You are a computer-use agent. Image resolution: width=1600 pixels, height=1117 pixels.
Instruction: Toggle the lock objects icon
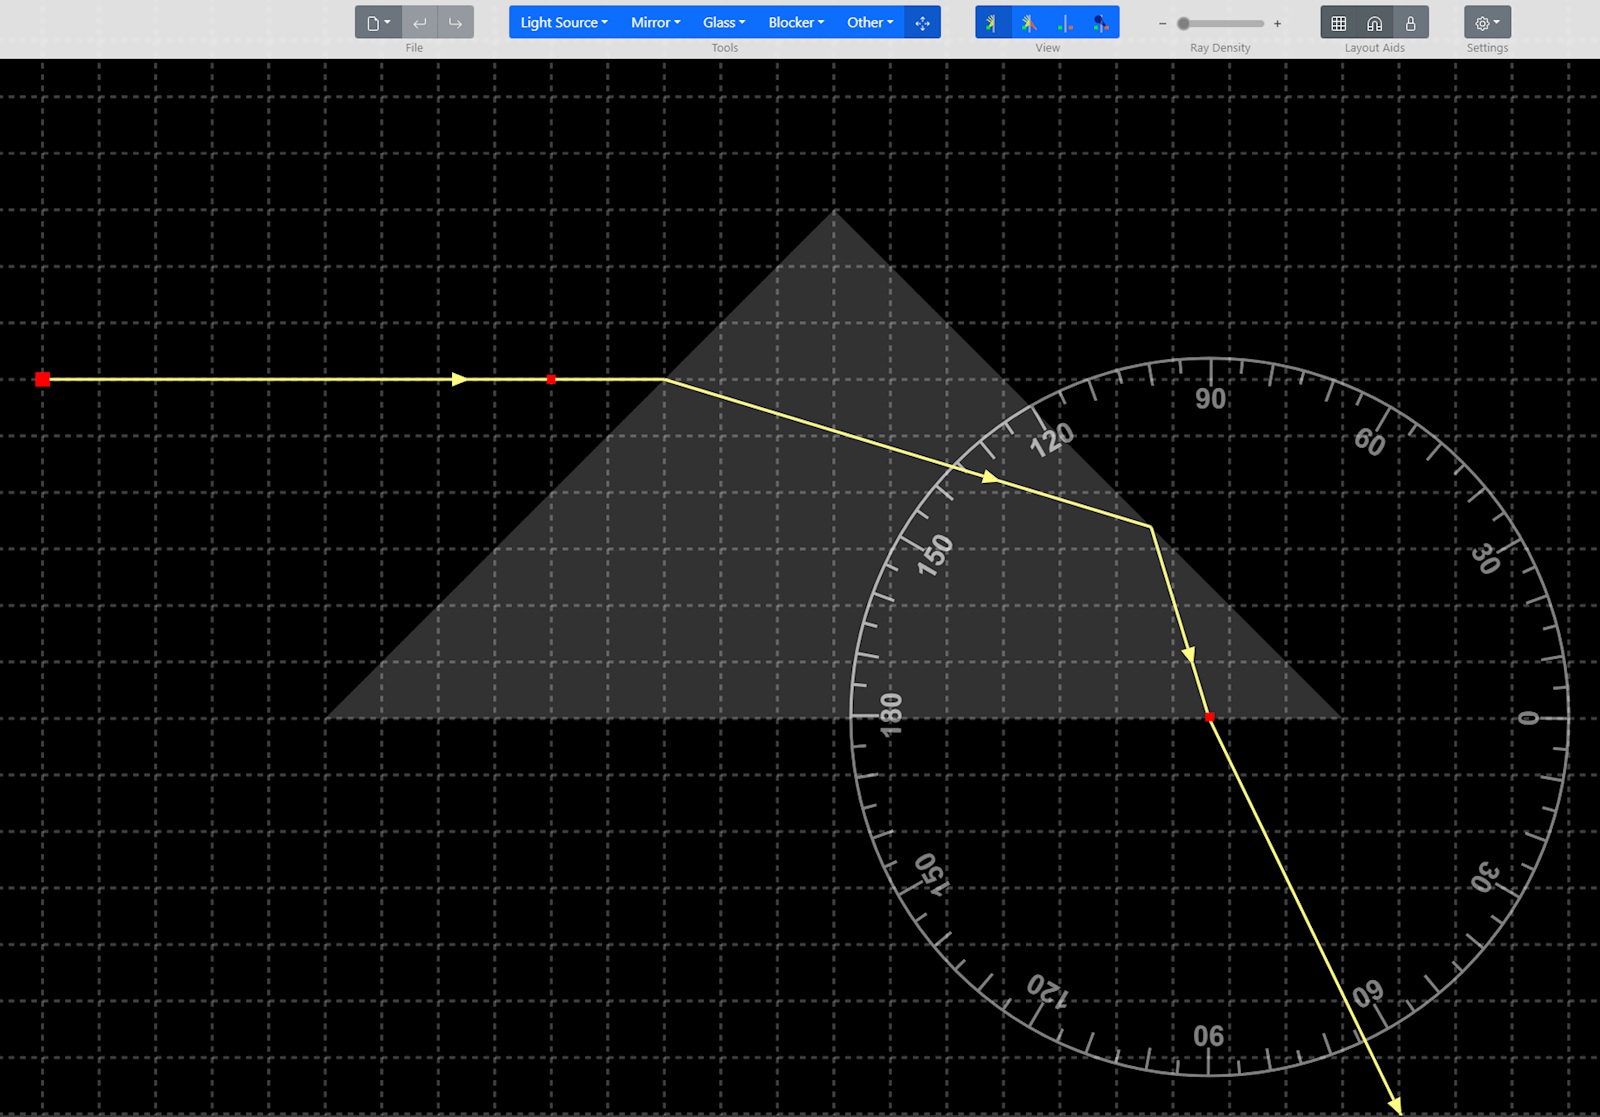pyautogui.click(x=1411, y=22)
